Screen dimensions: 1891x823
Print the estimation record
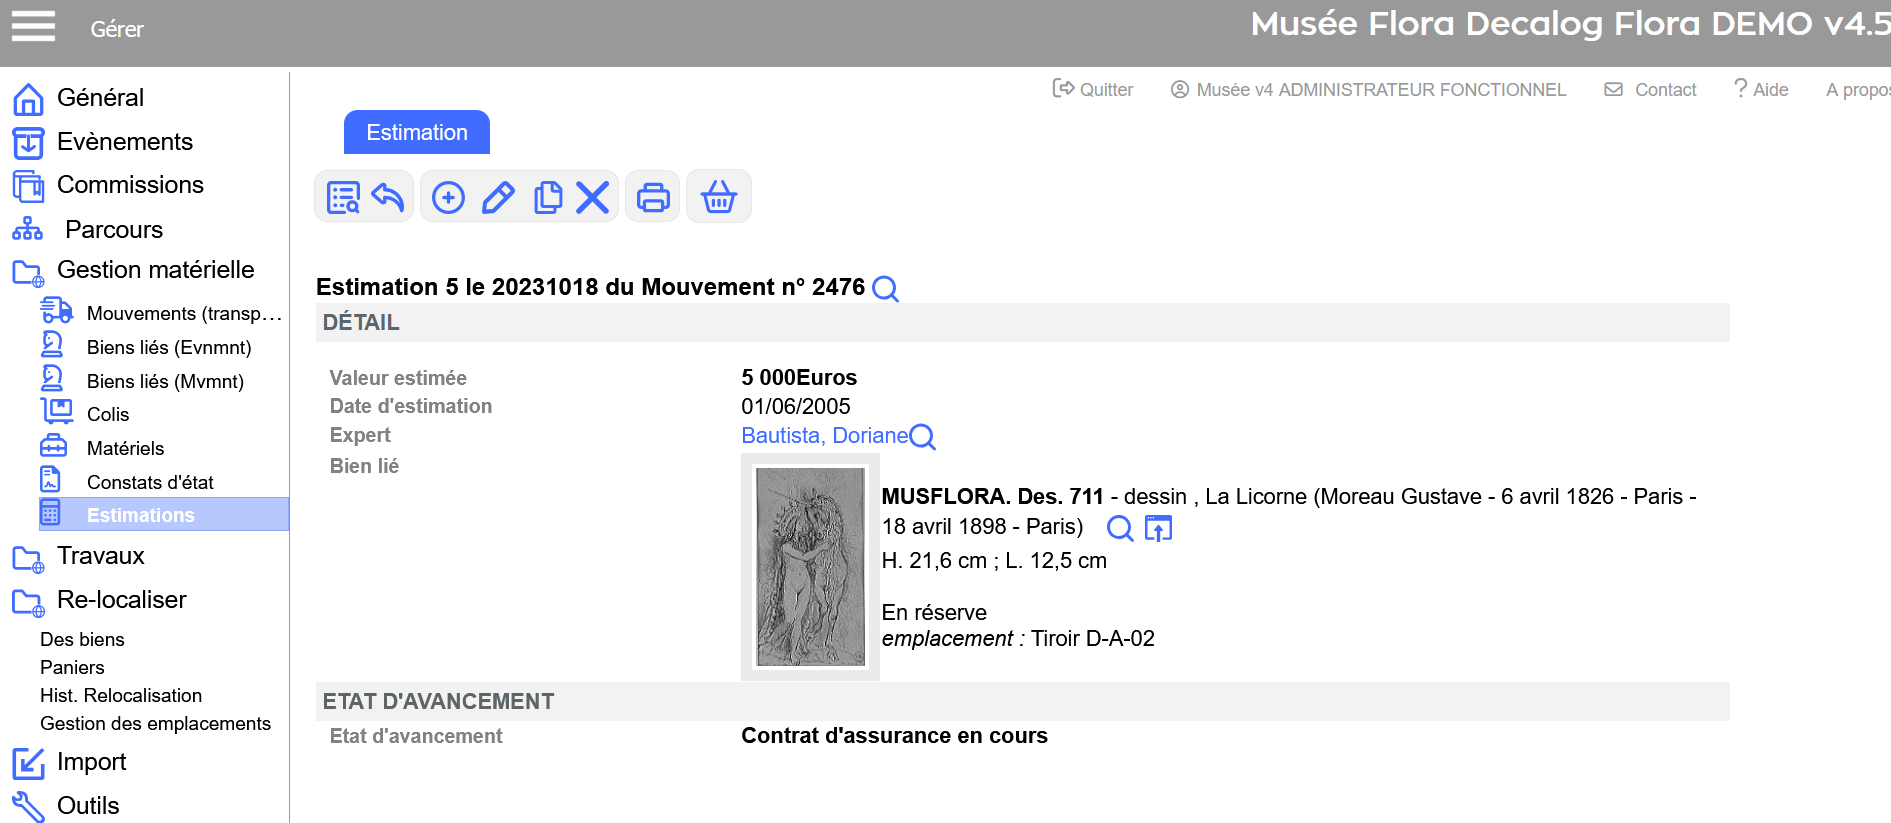(x=653, y=197)
